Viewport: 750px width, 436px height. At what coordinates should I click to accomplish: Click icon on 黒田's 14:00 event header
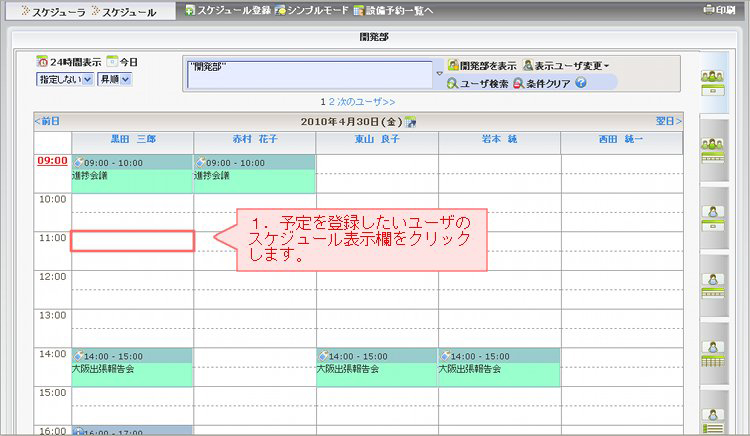pyautogui.click(x=78, y=356)
